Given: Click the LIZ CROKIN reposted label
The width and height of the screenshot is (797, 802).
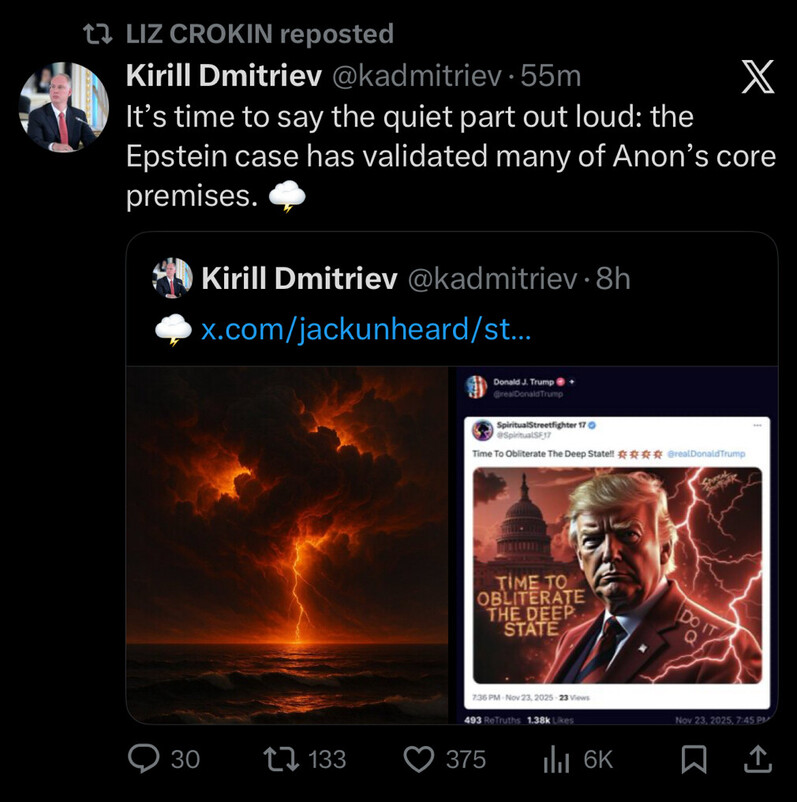Looking at the screenshot, I should pyautogui.click(x=260, y=34).
